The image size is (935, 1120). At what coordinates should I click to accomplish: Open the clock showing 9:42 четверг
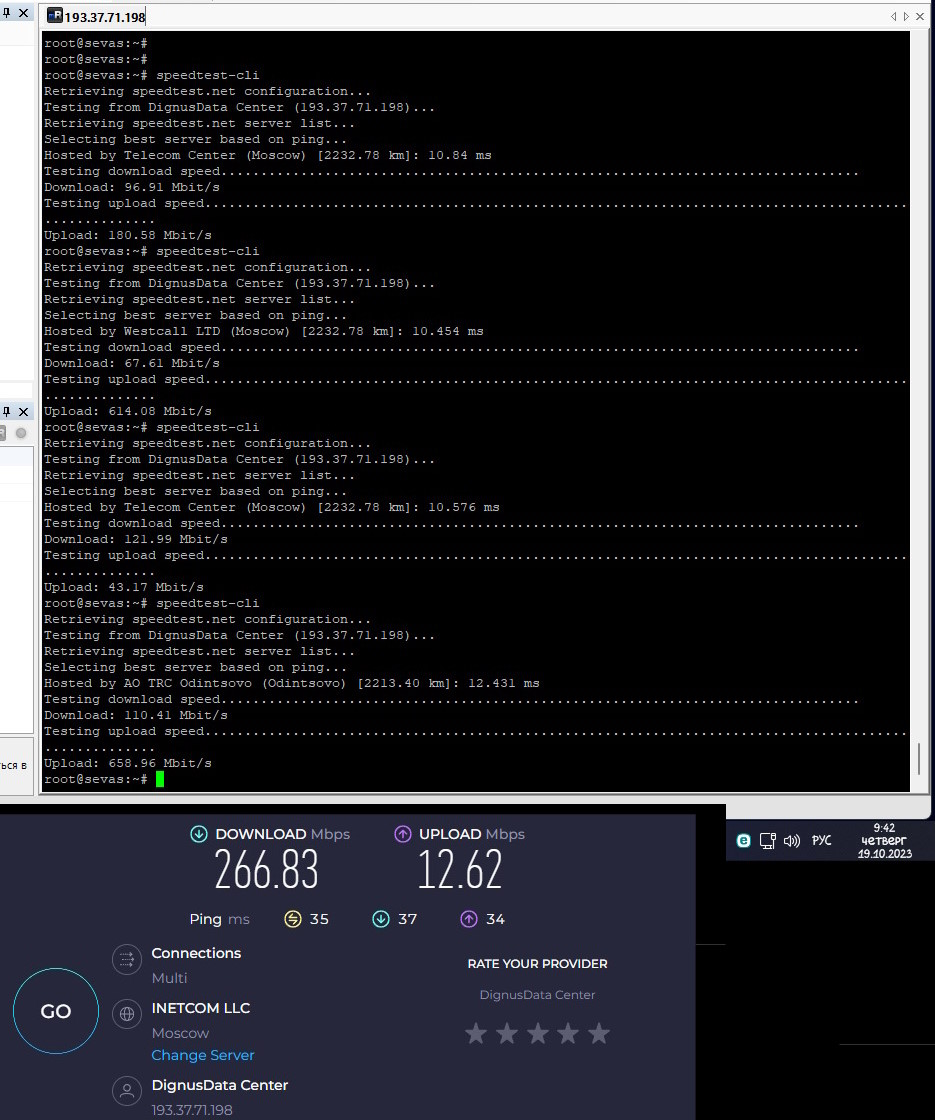coord(884,841)
